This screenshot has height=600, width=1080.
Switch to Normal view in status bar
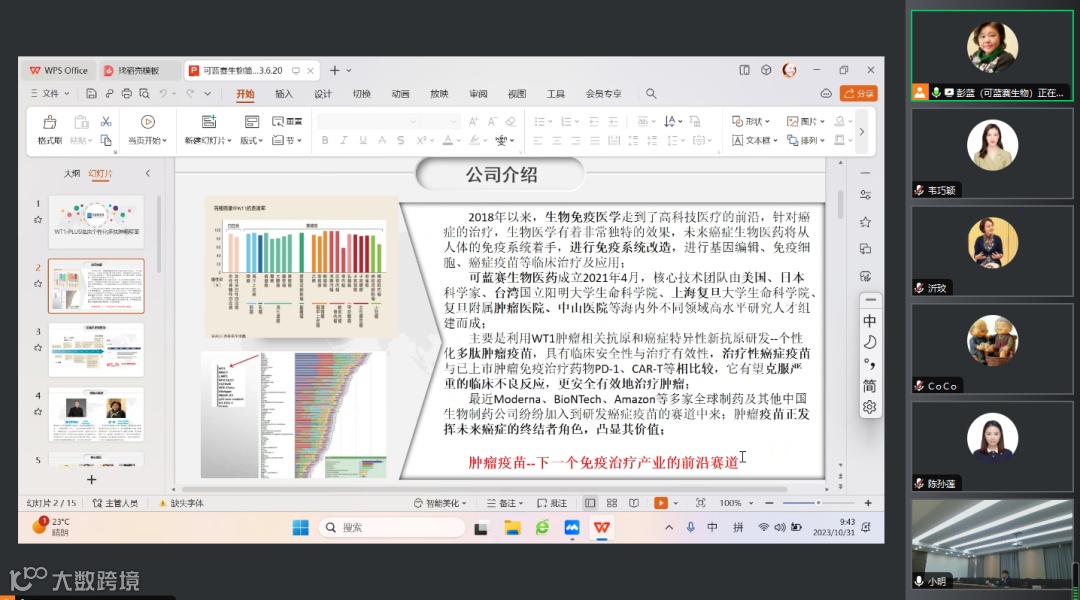click(590, 504)
